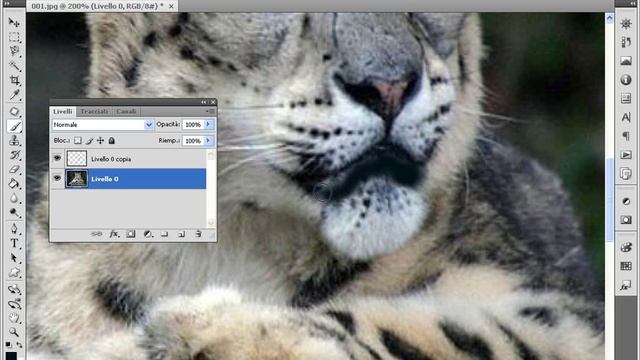The height and width of the screenshot is (360, 640).
Task: Open the Actions panel play icon
Action: click(x=626, y=155)
